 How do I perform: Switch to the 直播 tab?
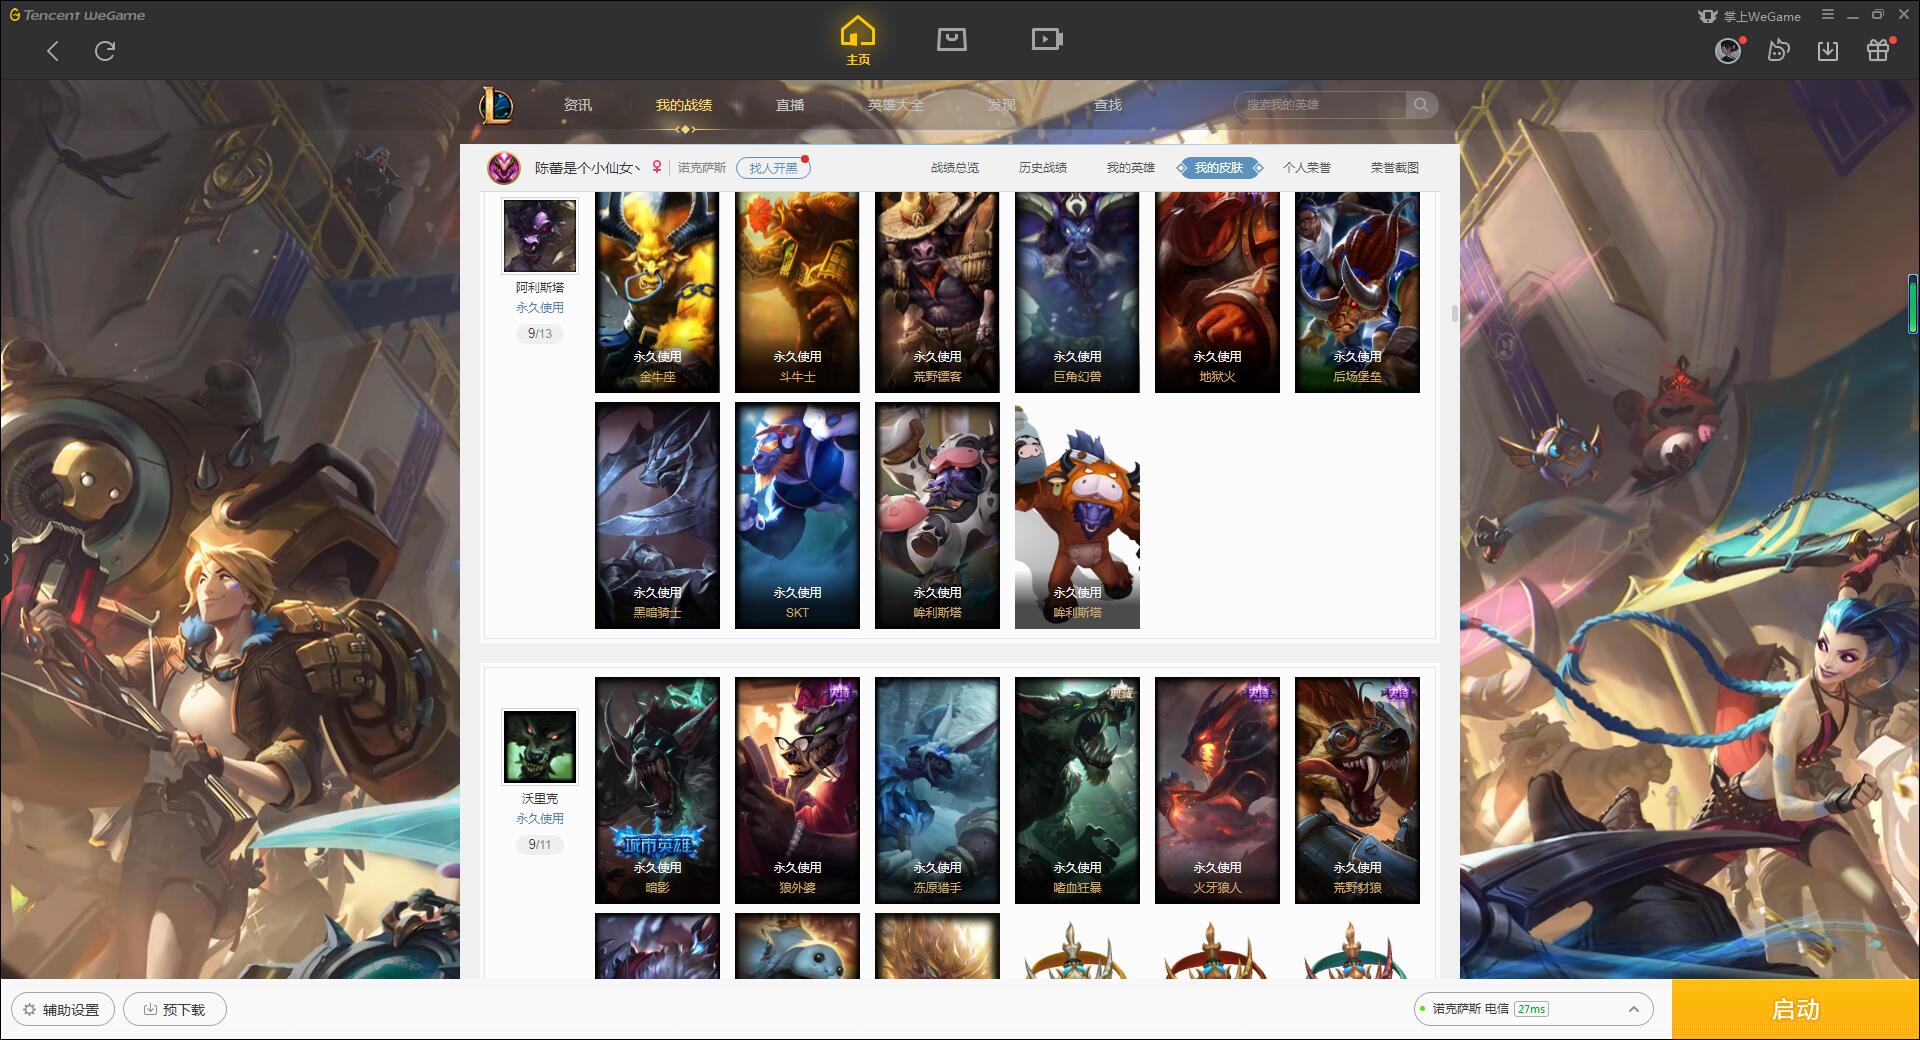pos(790,105)
